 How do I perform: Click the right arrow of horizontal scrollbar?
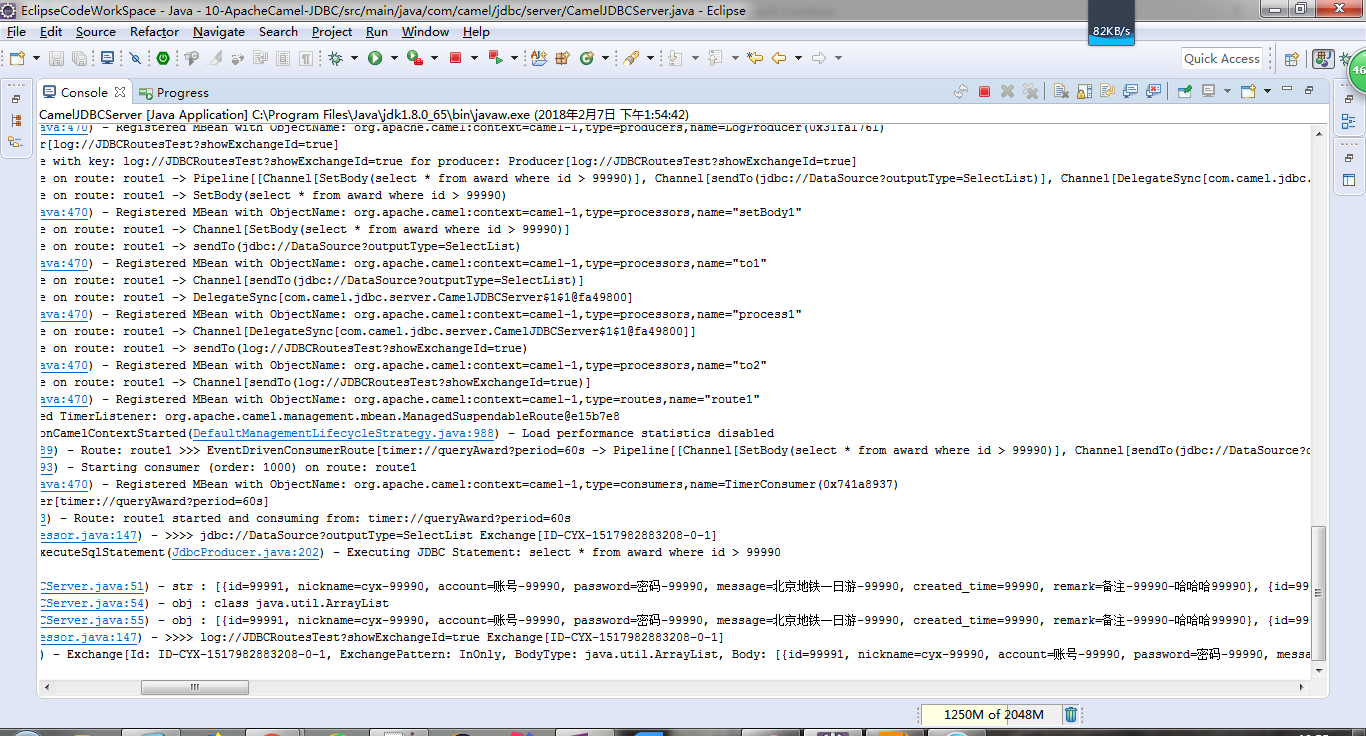coord(1303,687)
